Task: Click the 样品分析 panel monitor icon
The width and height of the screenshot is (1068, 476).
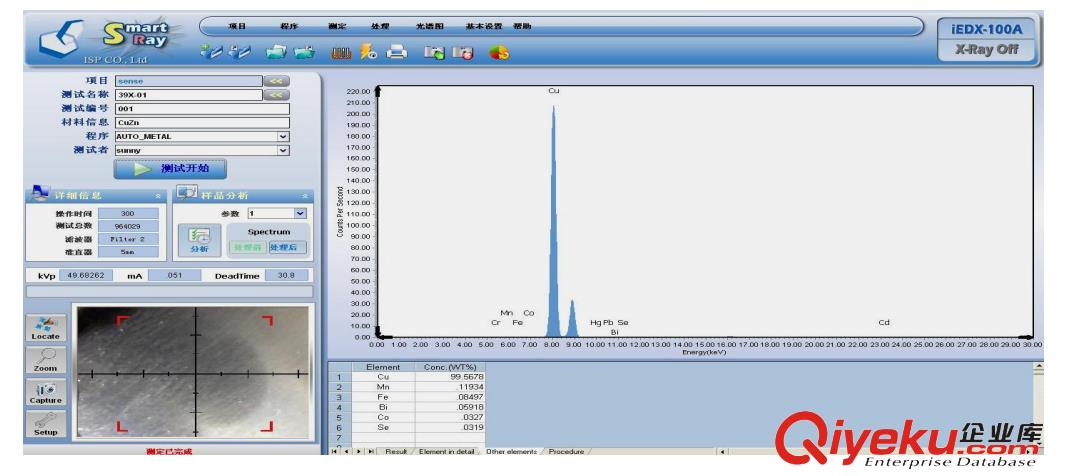Action: point(187,193)
